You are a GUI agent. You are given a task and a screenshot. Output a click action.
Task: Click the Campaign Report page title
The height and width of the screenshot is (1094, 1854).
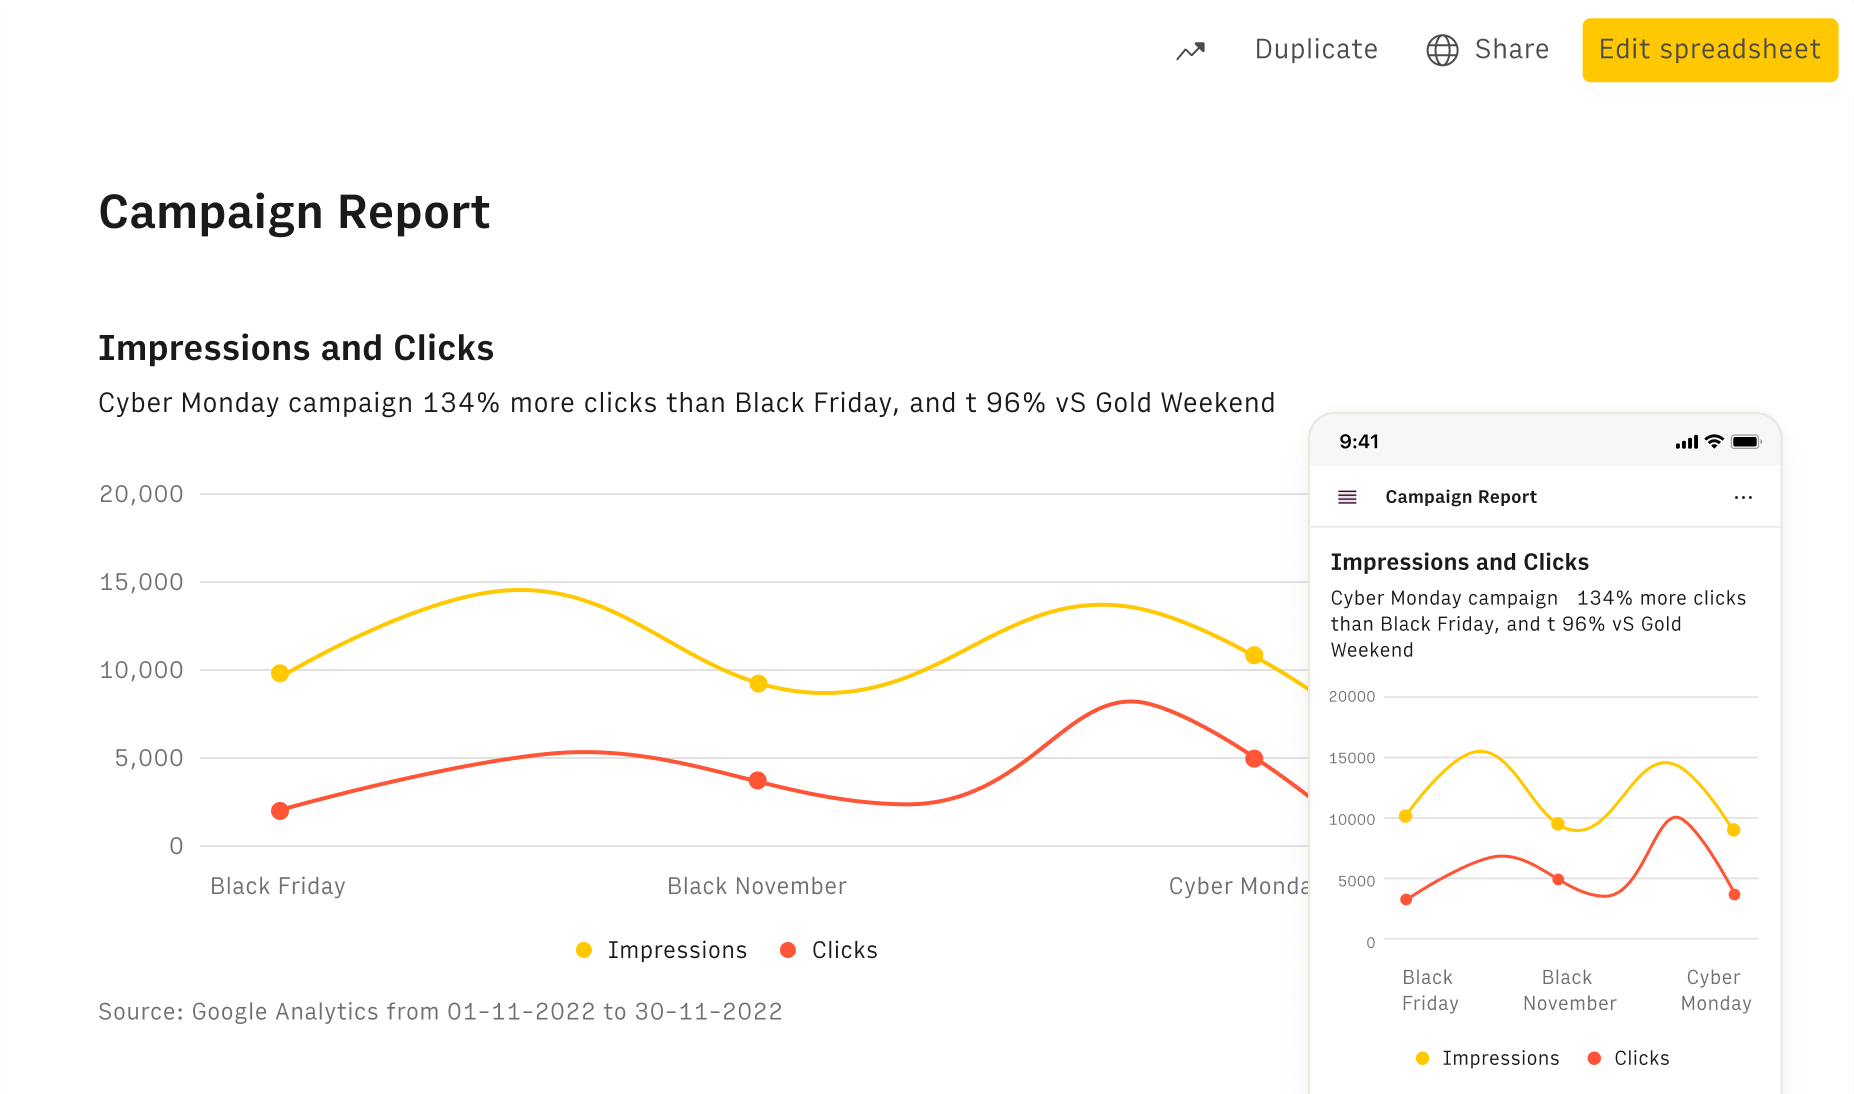click(294, 212)
